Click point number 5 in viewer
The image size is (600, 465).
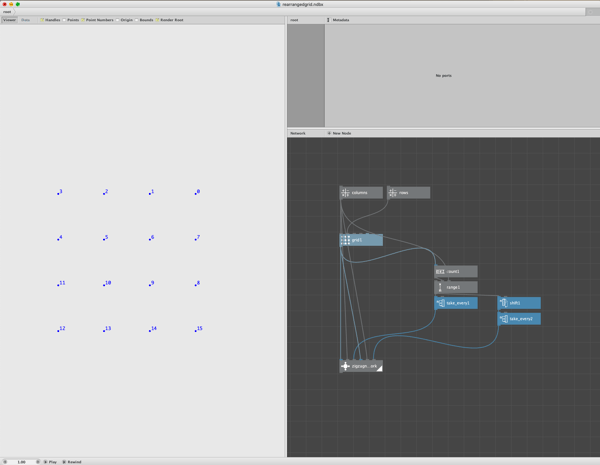pyautogui.click(x=106, y=238)
